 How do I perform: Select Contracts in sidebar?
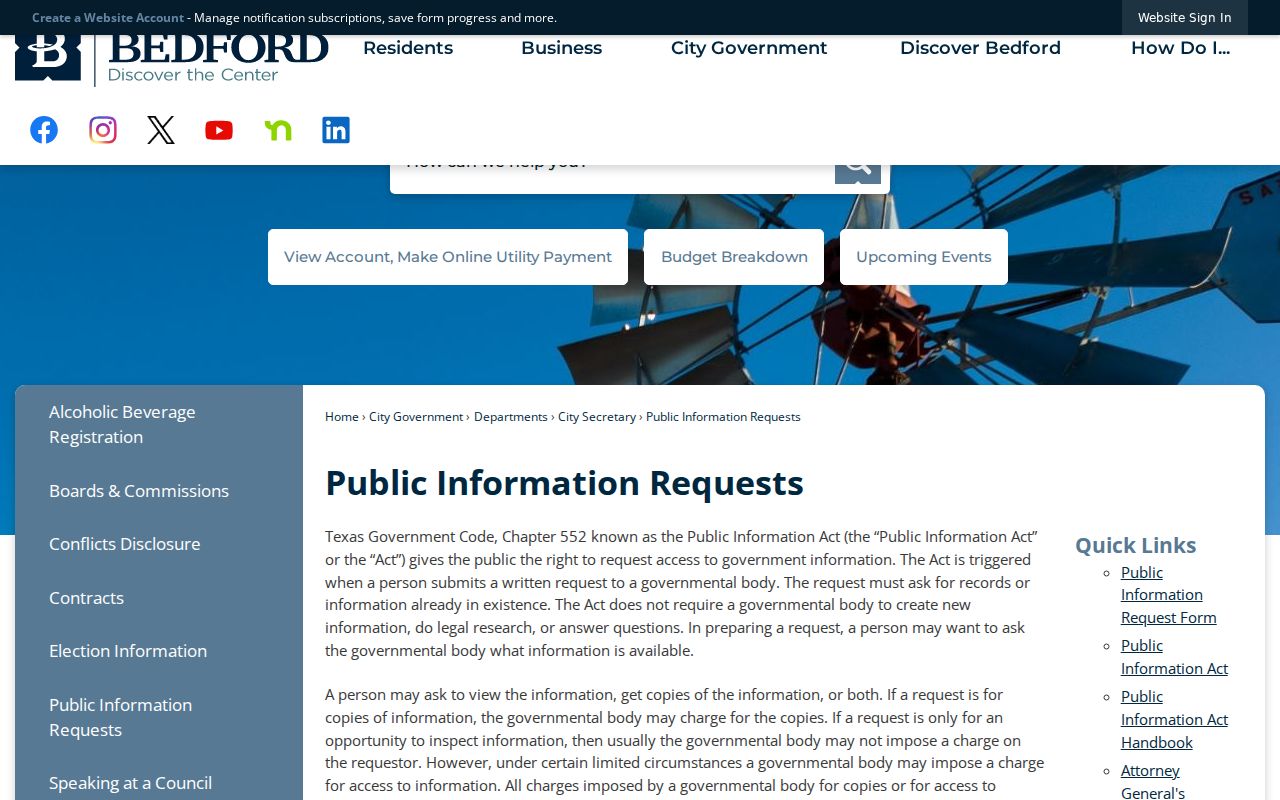(x=159, y=598)
